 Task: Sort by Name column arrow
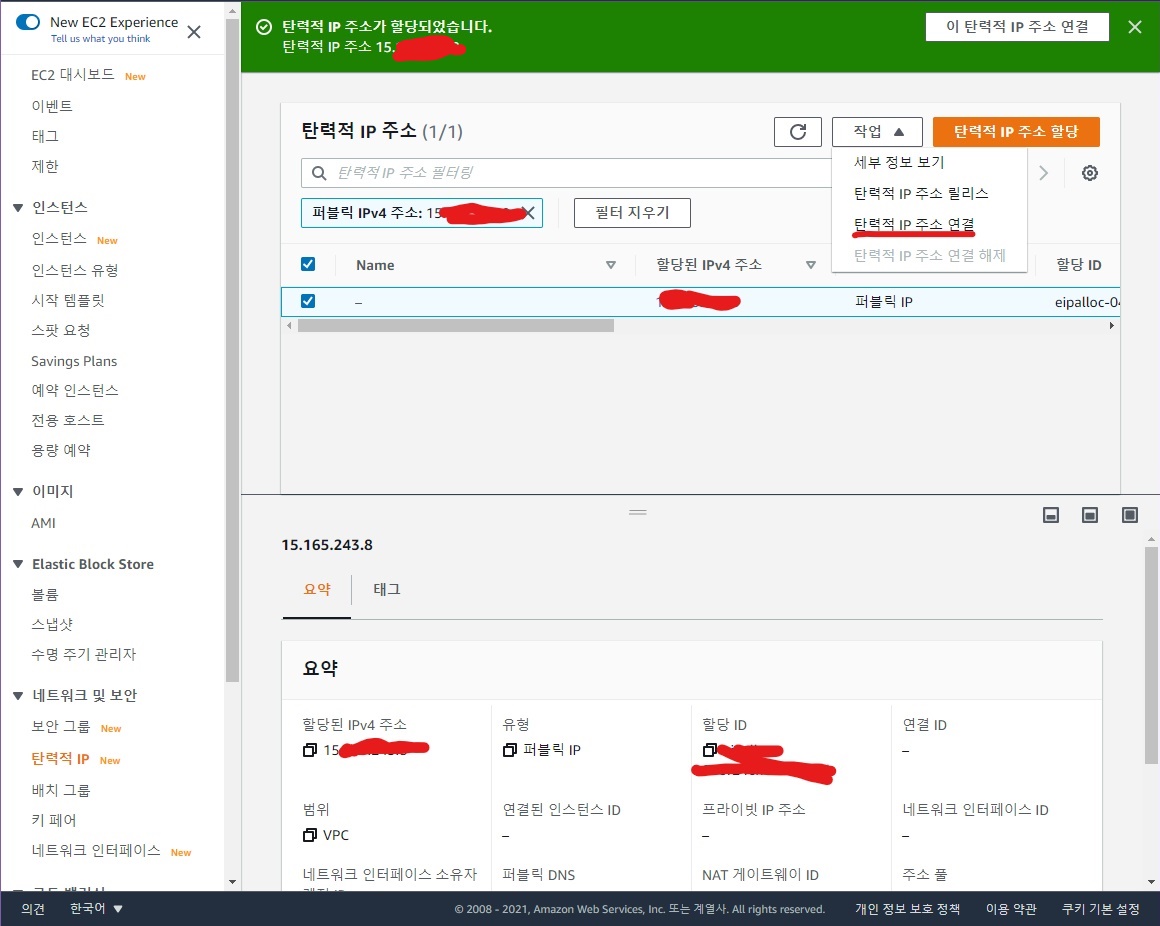[611, 265]
